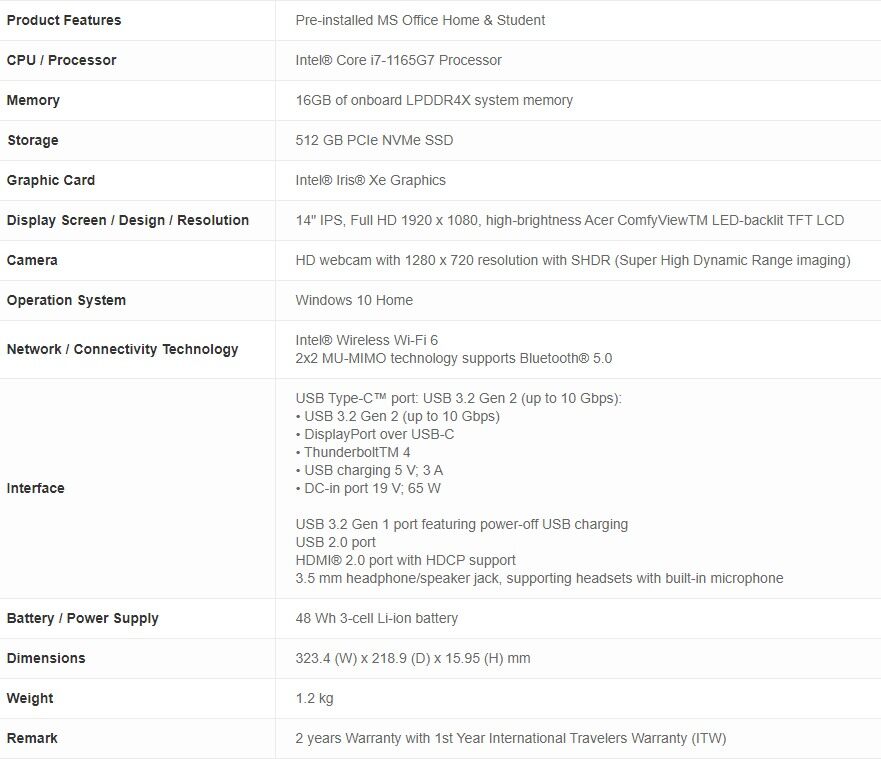Click the Dimensions row label
Screen dimensions: 881x759
click(46, 658)
